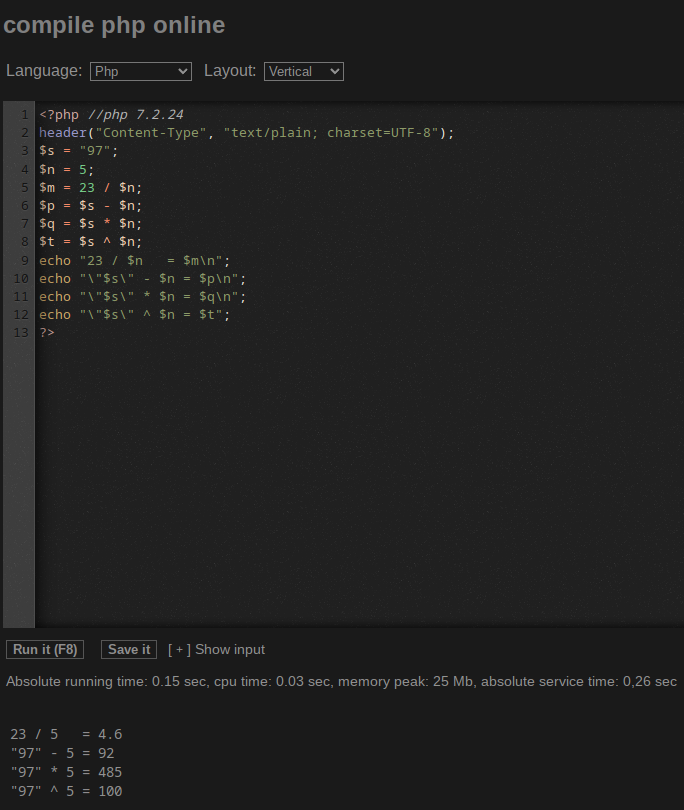Click the echo line ending with $m\n"

pos(134,260)
